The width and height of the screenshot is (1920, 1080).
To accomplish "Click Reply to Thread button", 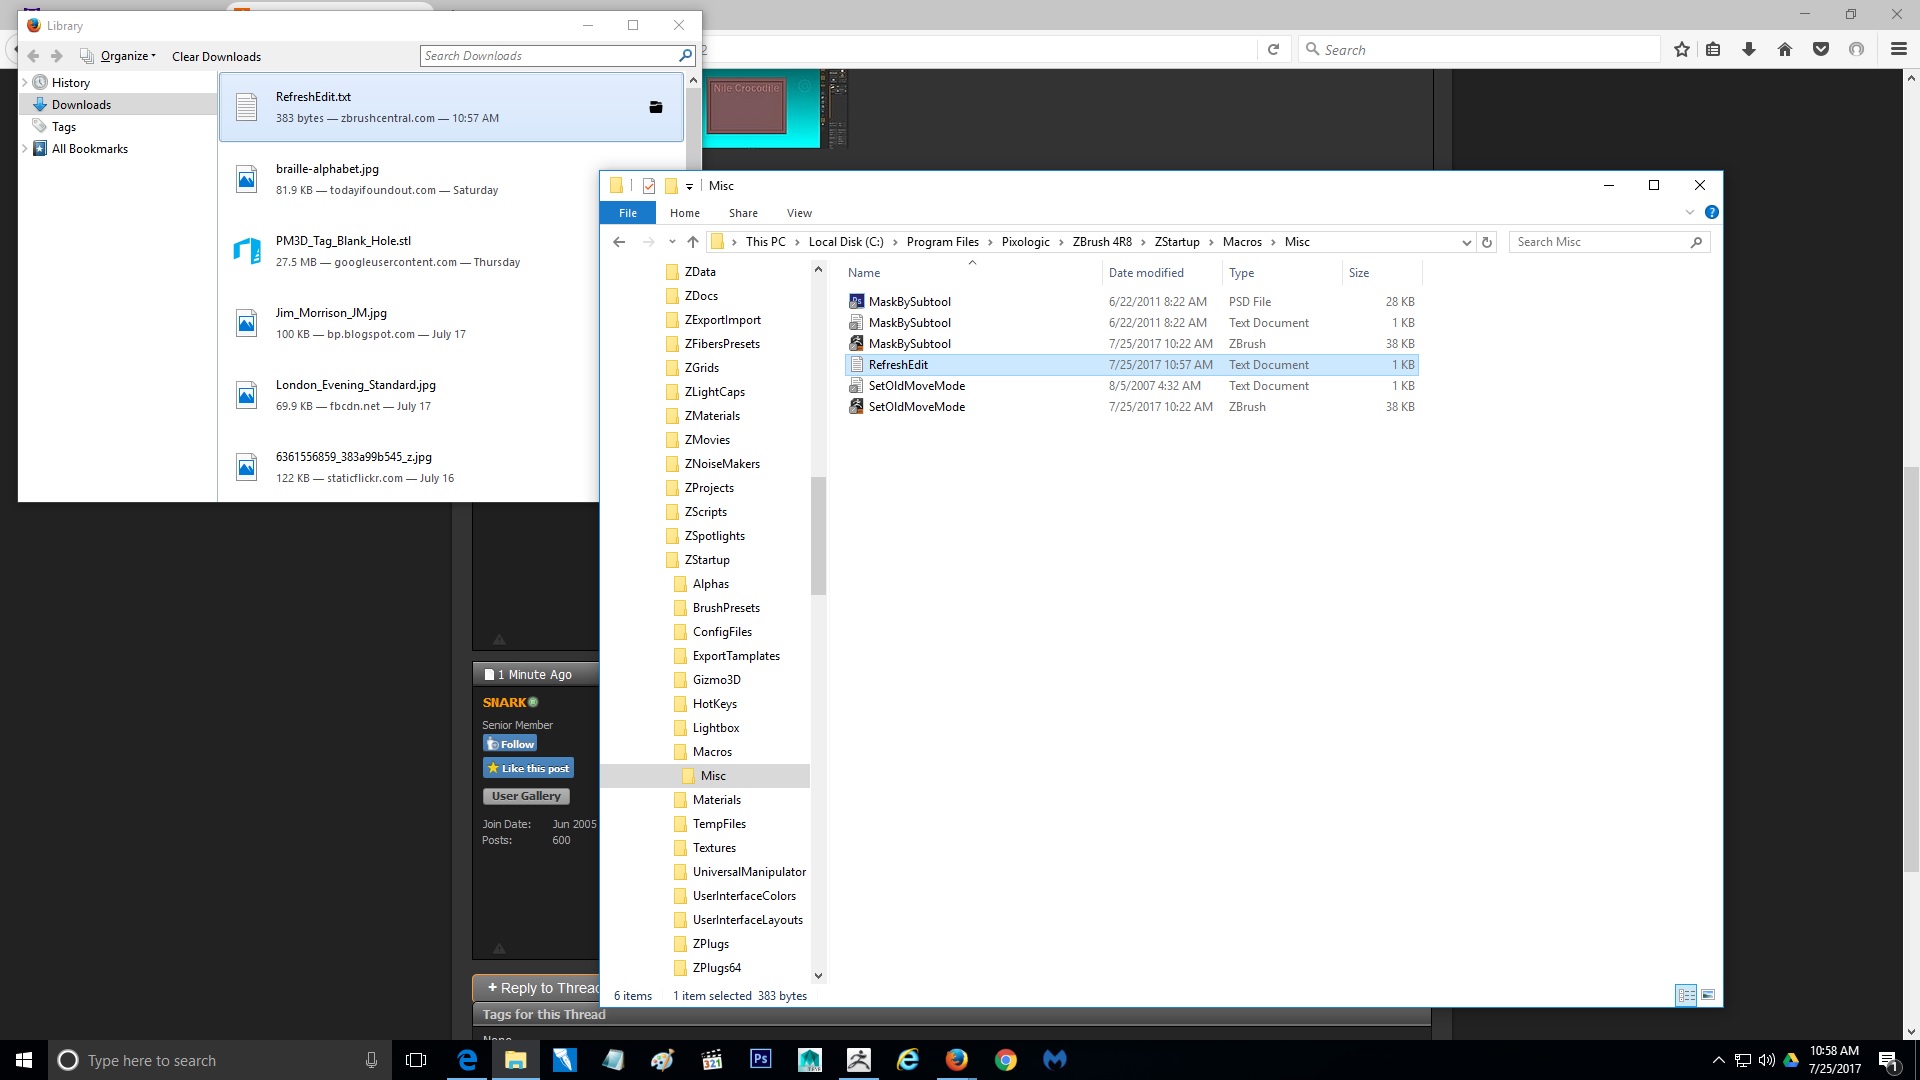I will coord(538,988).
